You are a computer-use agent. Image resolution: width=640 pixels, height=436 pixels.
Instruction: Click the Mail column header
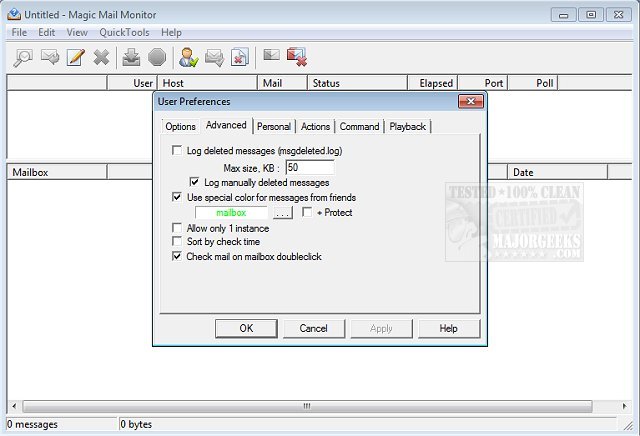point(282,83)
